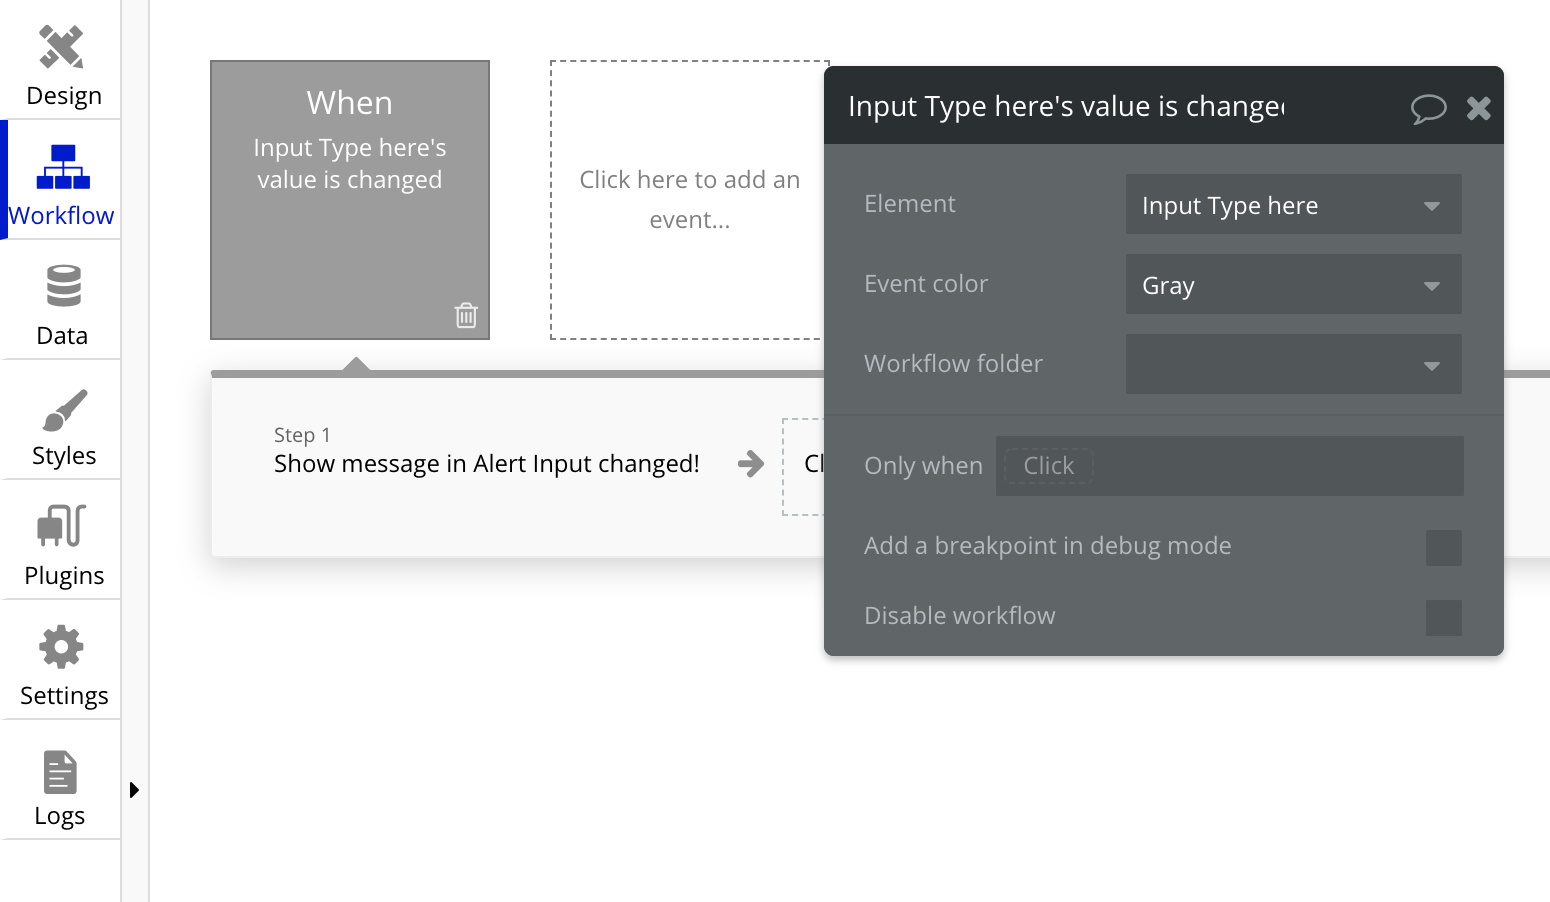This screenshot has width=1550, height=902.
Task: Open the empty Workflow folder dropdown
Action: point(1293,364)
